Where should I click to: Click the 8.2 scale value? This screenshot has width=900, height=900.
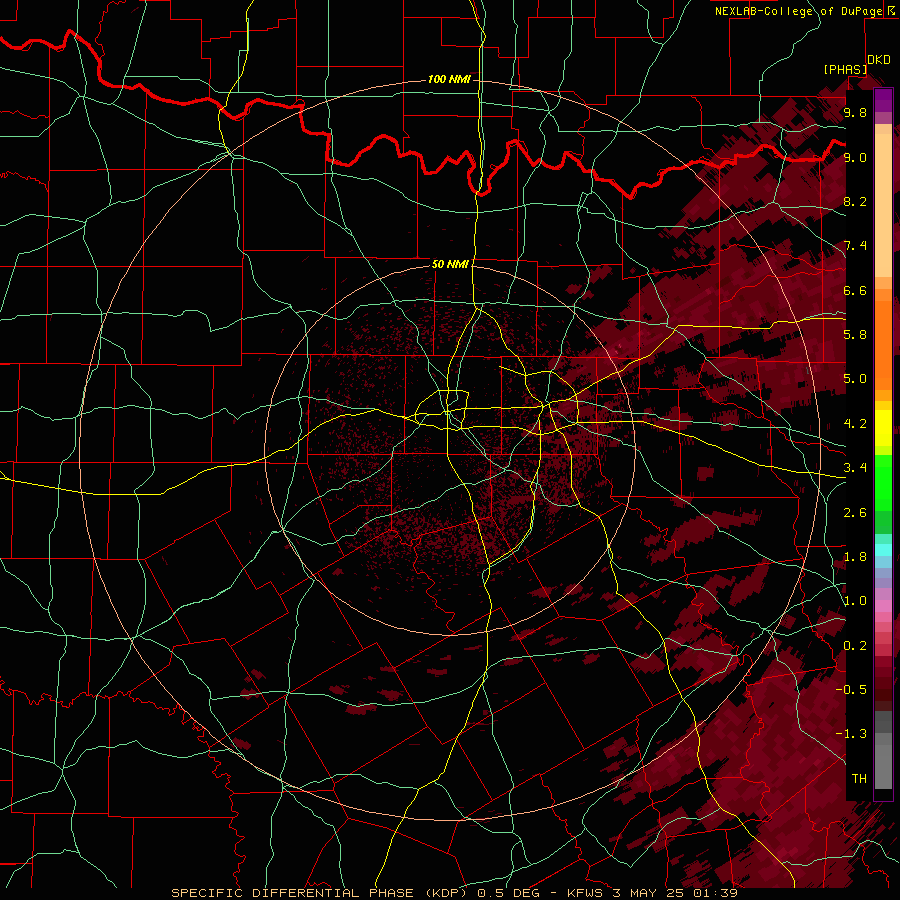pos(855,201)
